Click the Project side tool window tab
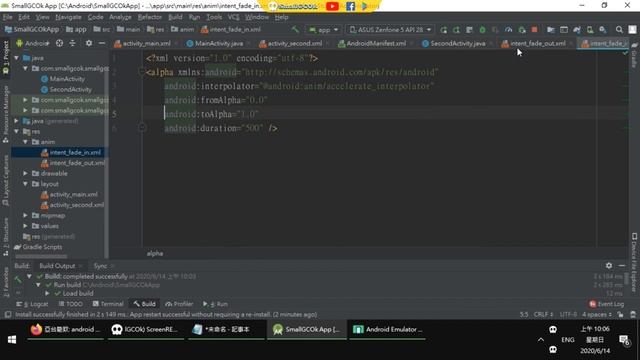The image size is (640, 360). point(6,58)
